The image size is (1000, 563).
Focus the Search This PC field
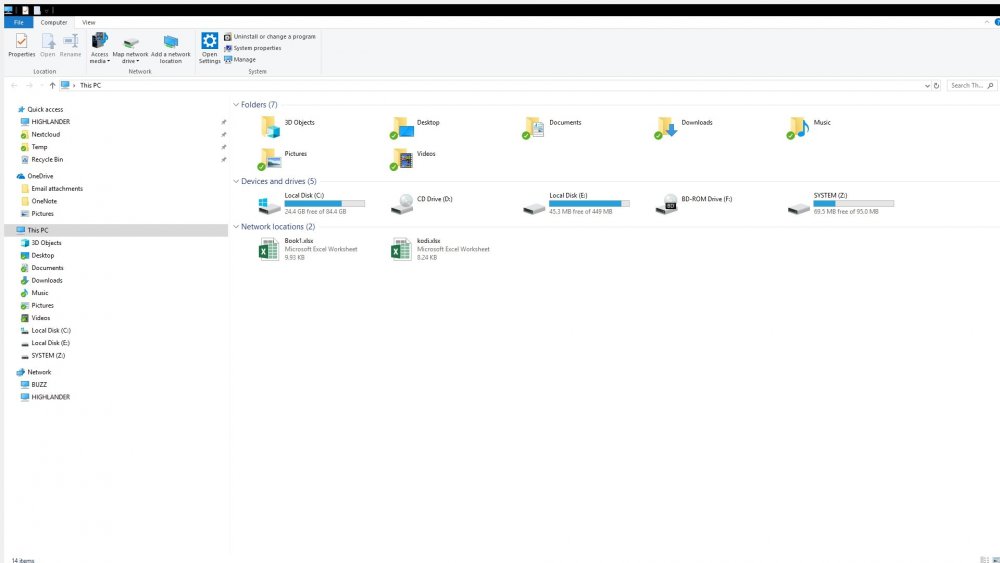click(971, 85)
